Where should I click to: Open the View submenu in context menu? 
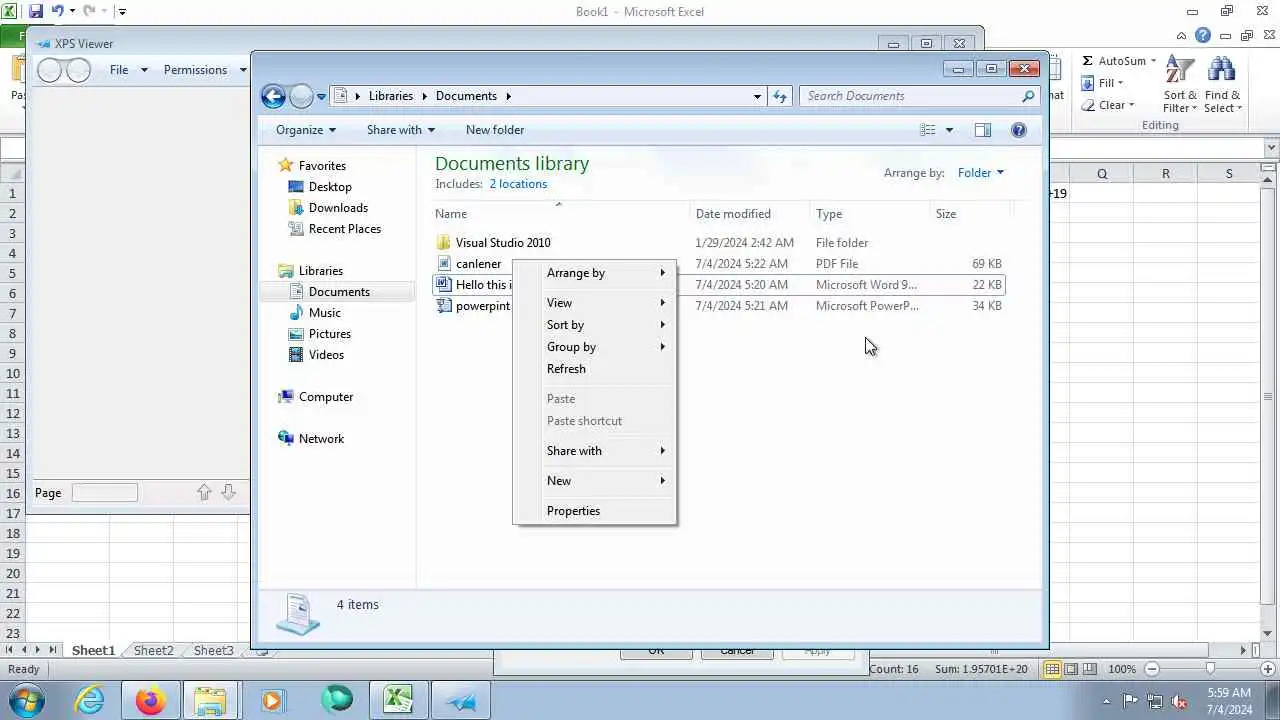594,303
